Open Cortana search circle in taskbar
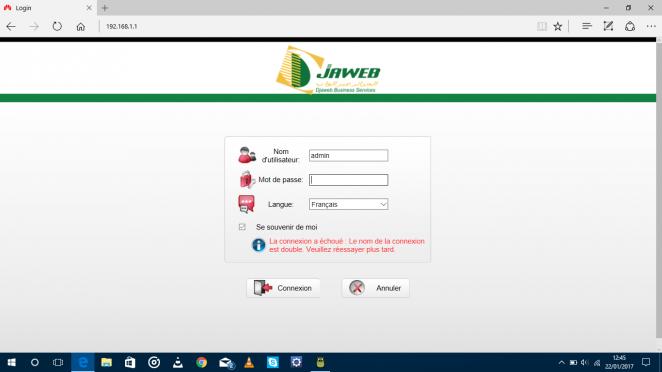 pos(35,362)
